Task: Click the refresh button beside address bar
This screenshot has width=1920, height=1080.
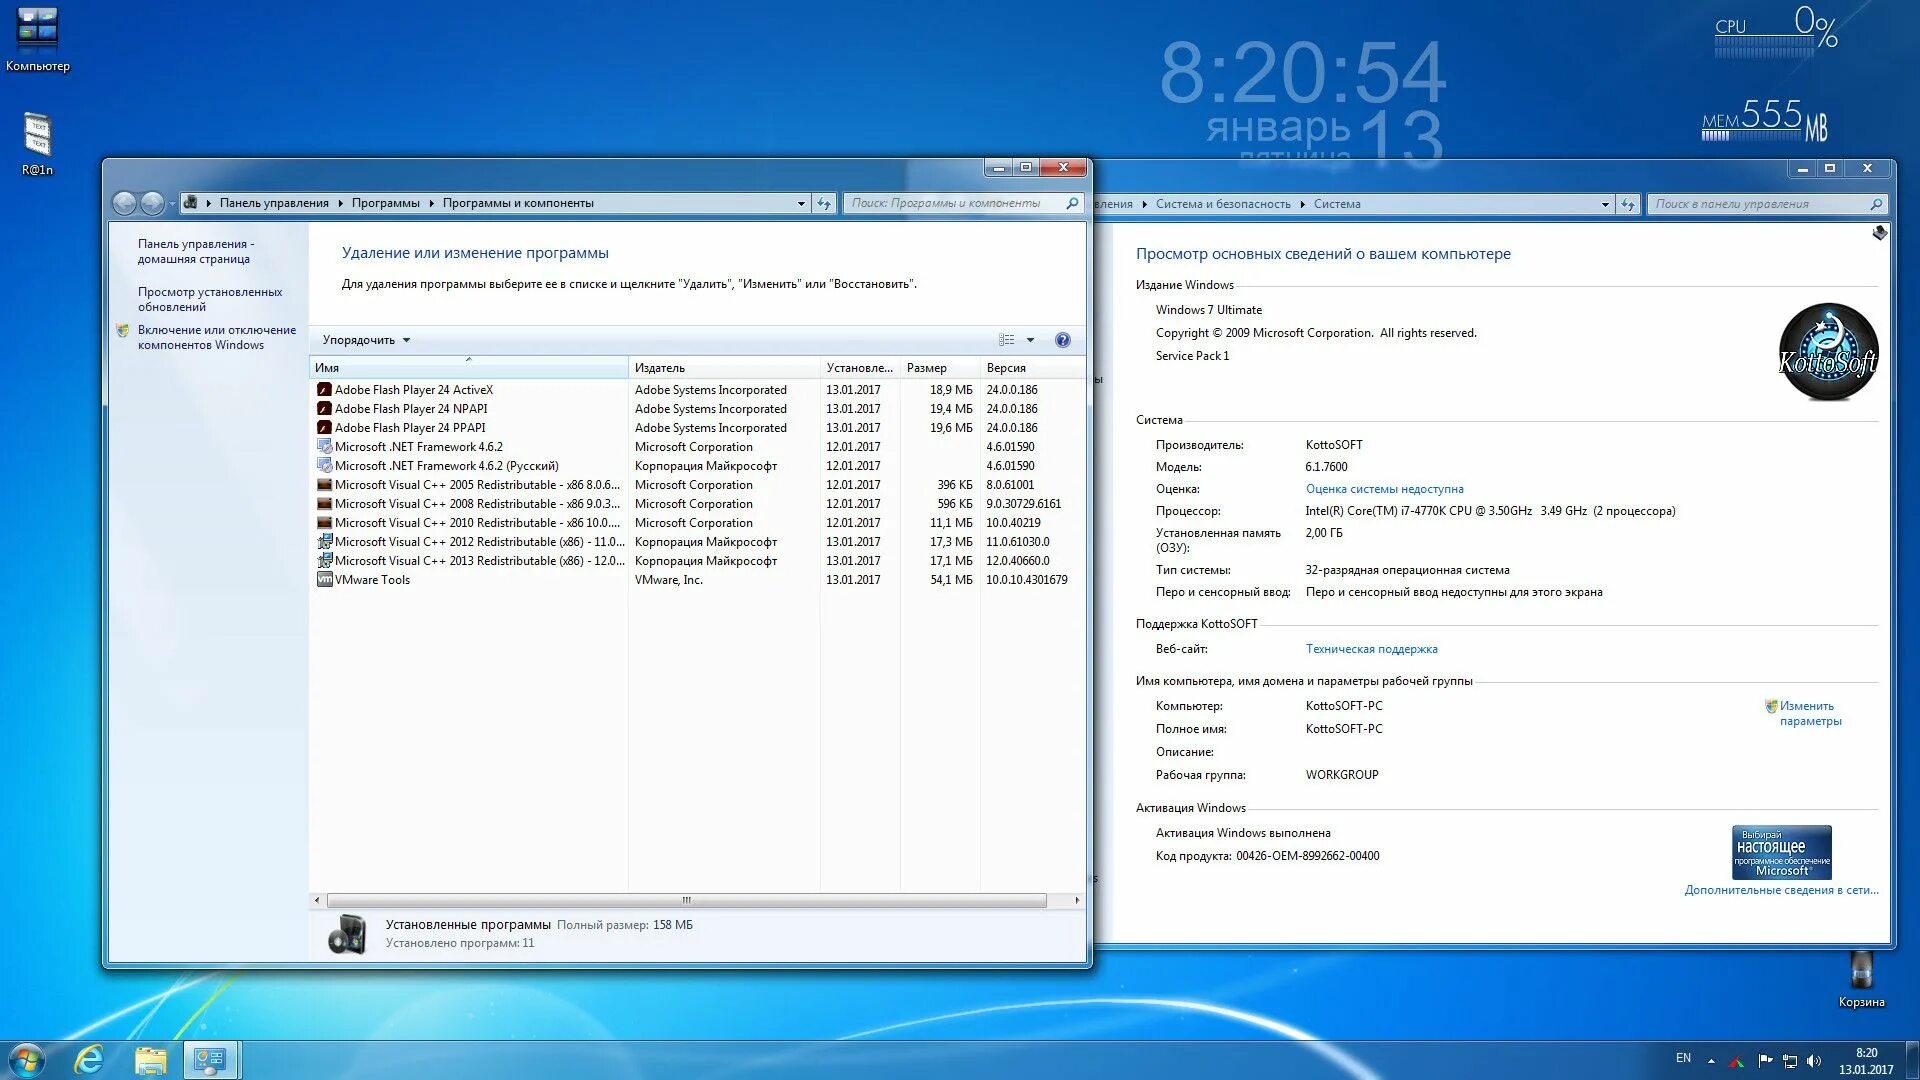Action: pyautogui.click(x=824, y=203)
